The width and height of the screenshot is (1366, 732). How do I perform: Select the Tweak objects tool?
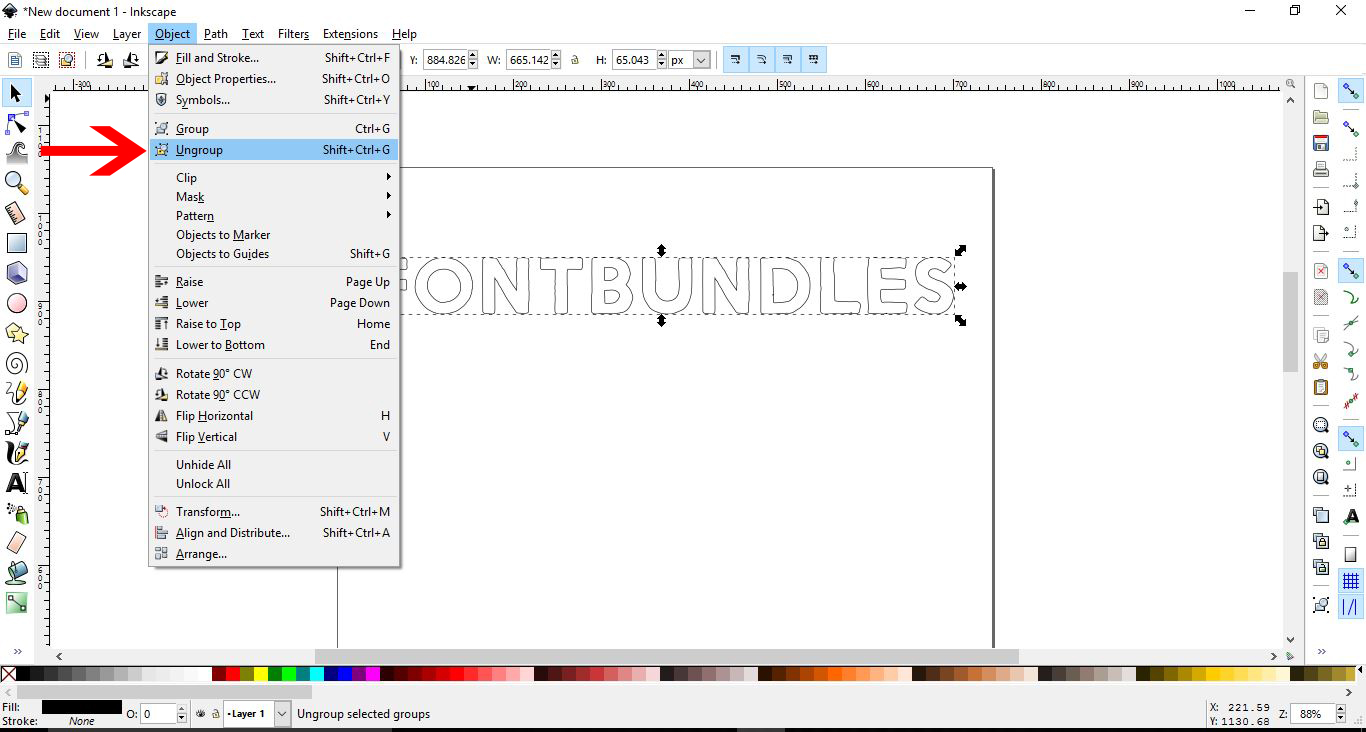[x=16, y=152]
